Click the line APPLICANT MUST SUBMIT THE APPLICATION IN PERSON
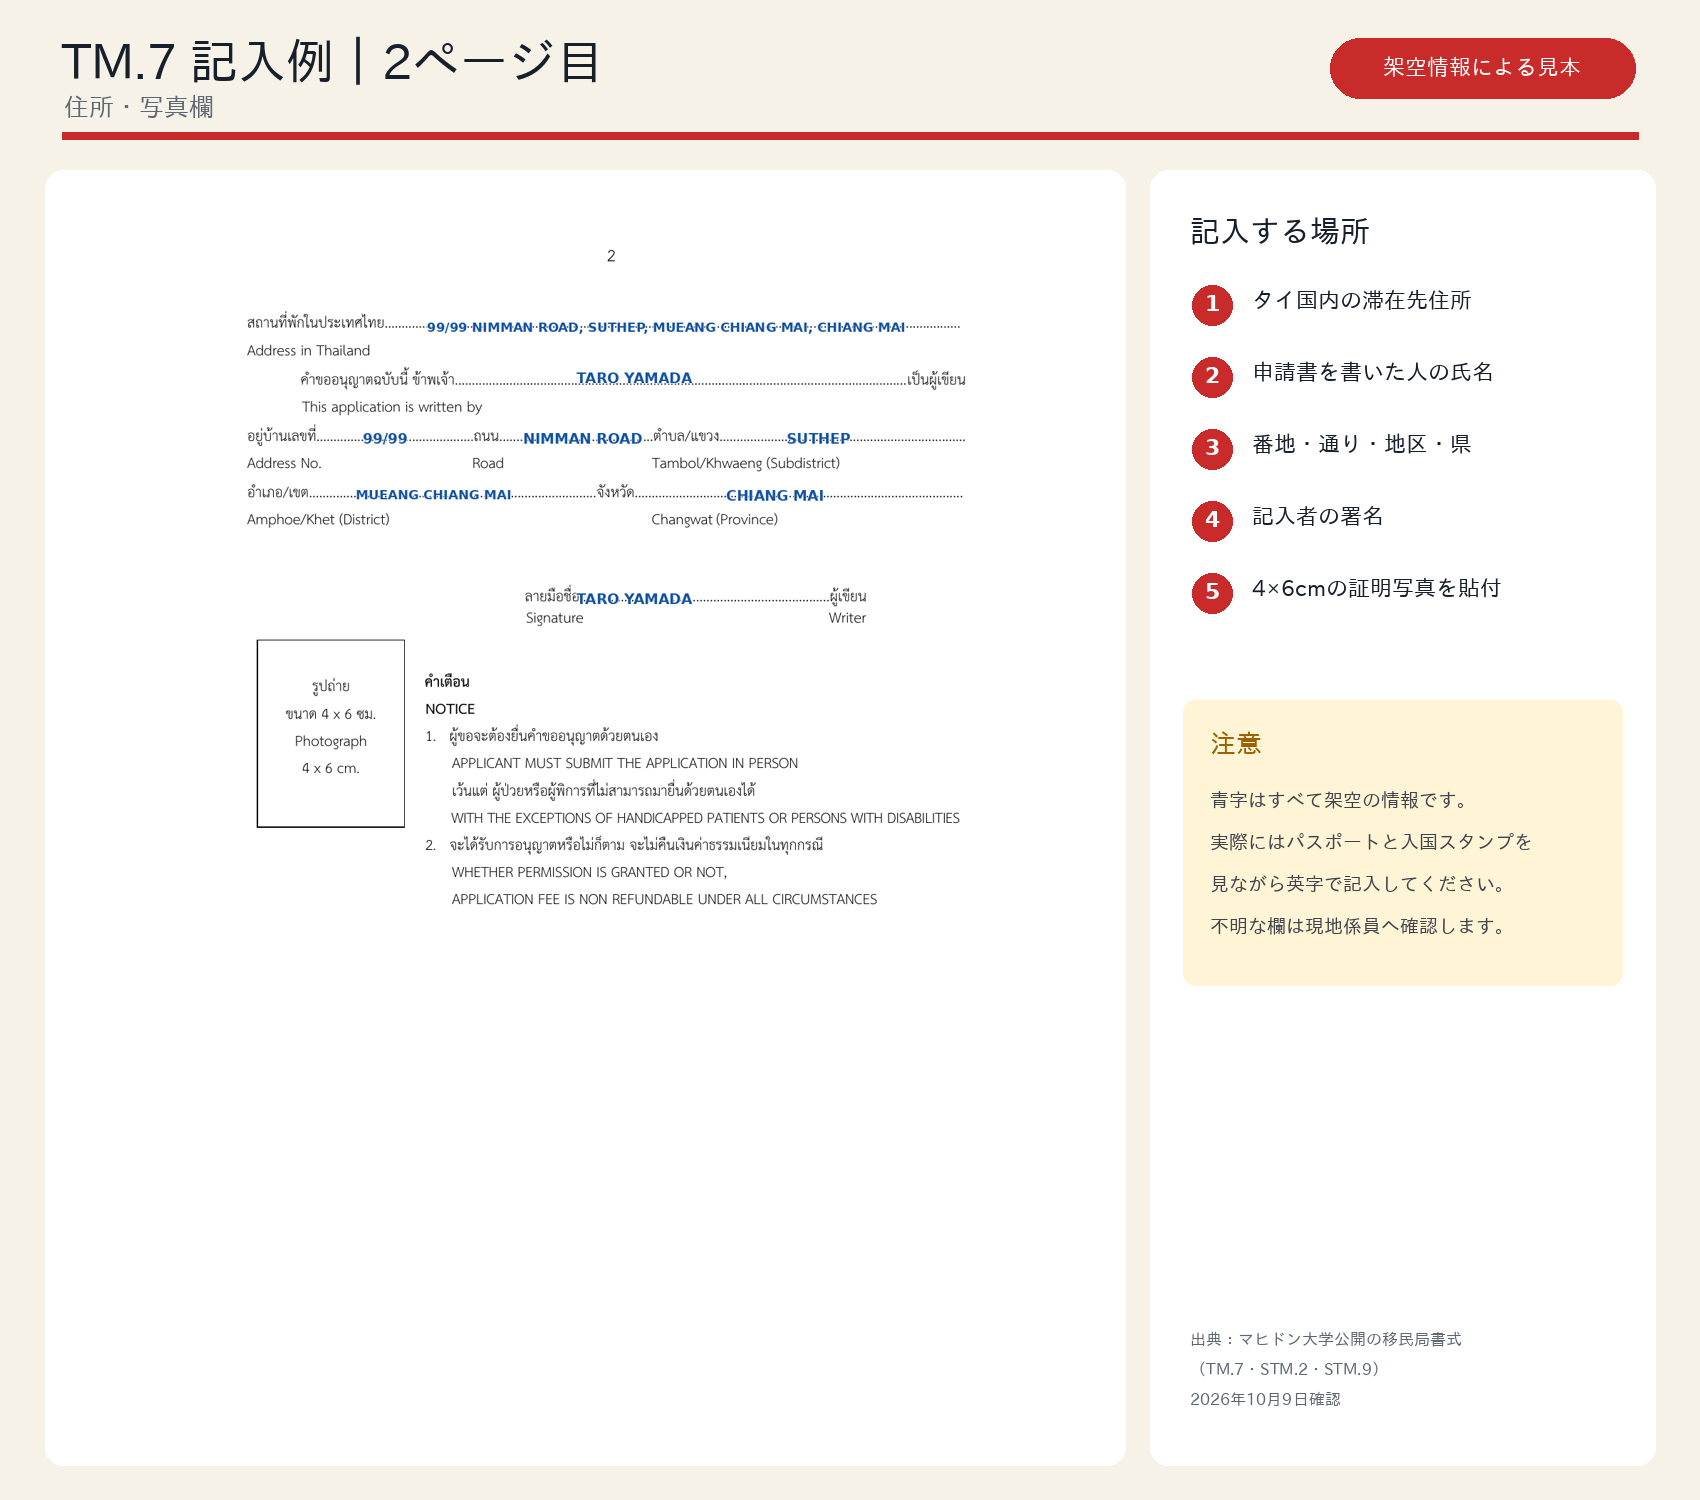This screenshot has height=1500, width=1700. (x=625, y=763)
